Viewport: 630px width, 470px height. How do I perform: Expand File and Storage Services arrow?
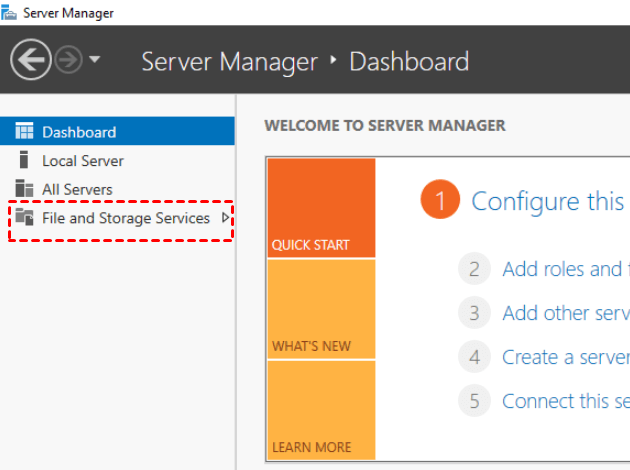(226, 218)
